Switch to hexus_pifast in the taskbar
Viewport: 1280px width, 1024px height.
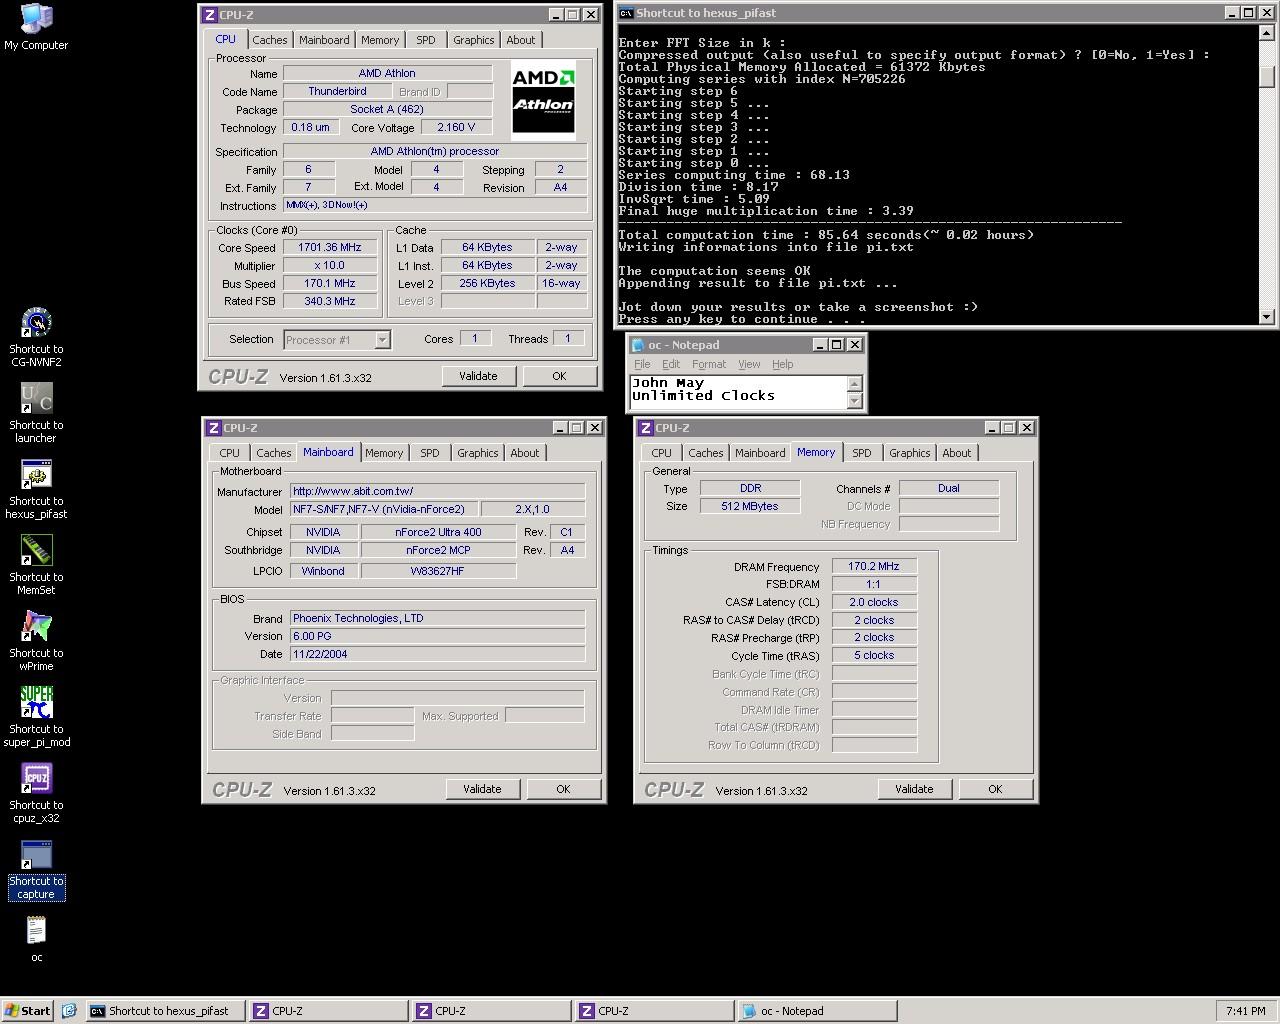165,1011
